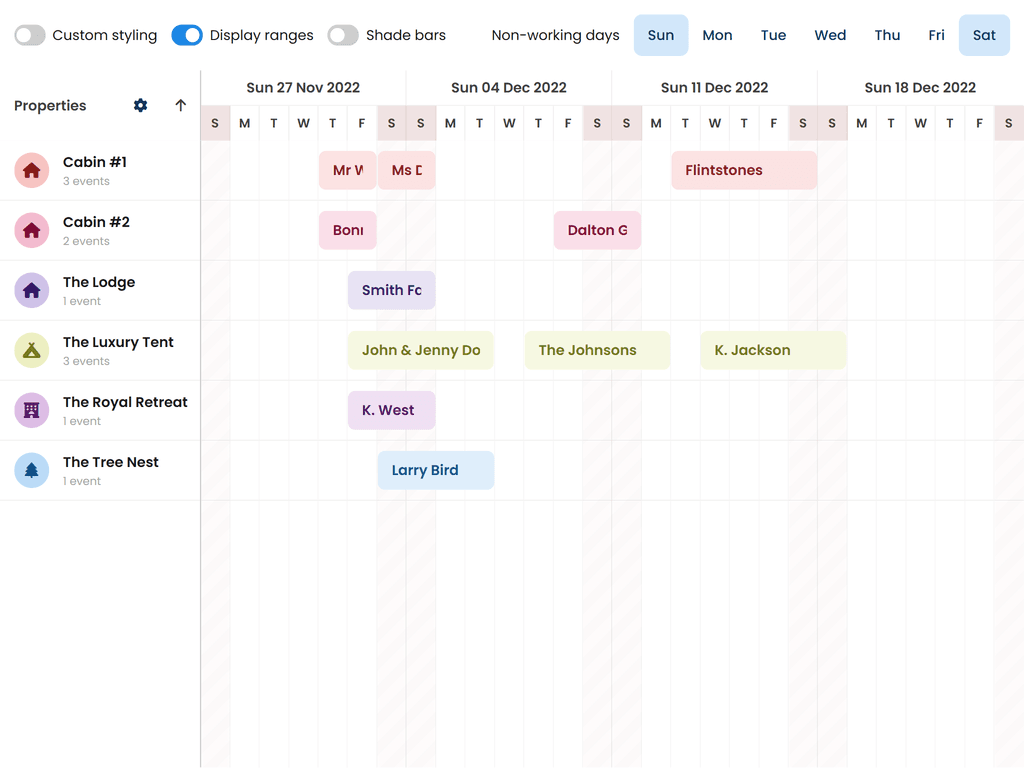Select The Johnsons event in Luxury Tent row
The image size is (1024, 768).
(x=597, y=350)
